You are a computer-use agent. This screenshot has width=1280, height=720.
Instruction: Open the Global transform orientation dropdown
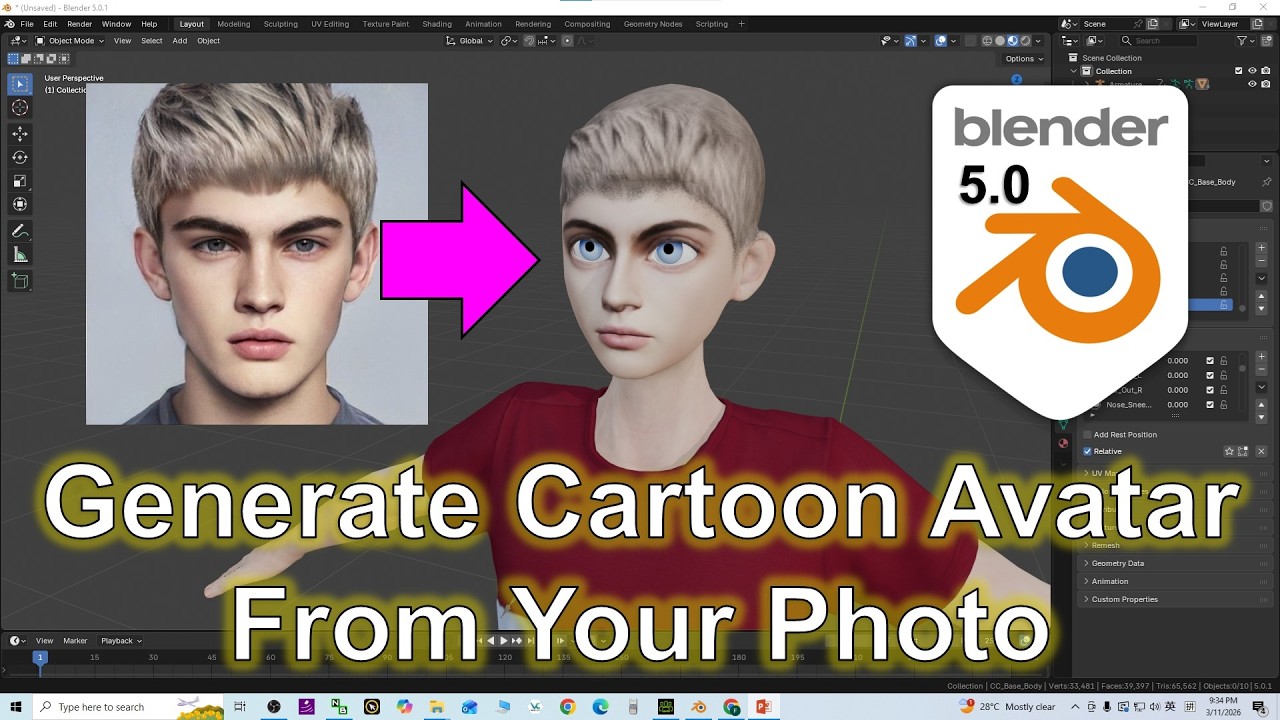(470, 41)
